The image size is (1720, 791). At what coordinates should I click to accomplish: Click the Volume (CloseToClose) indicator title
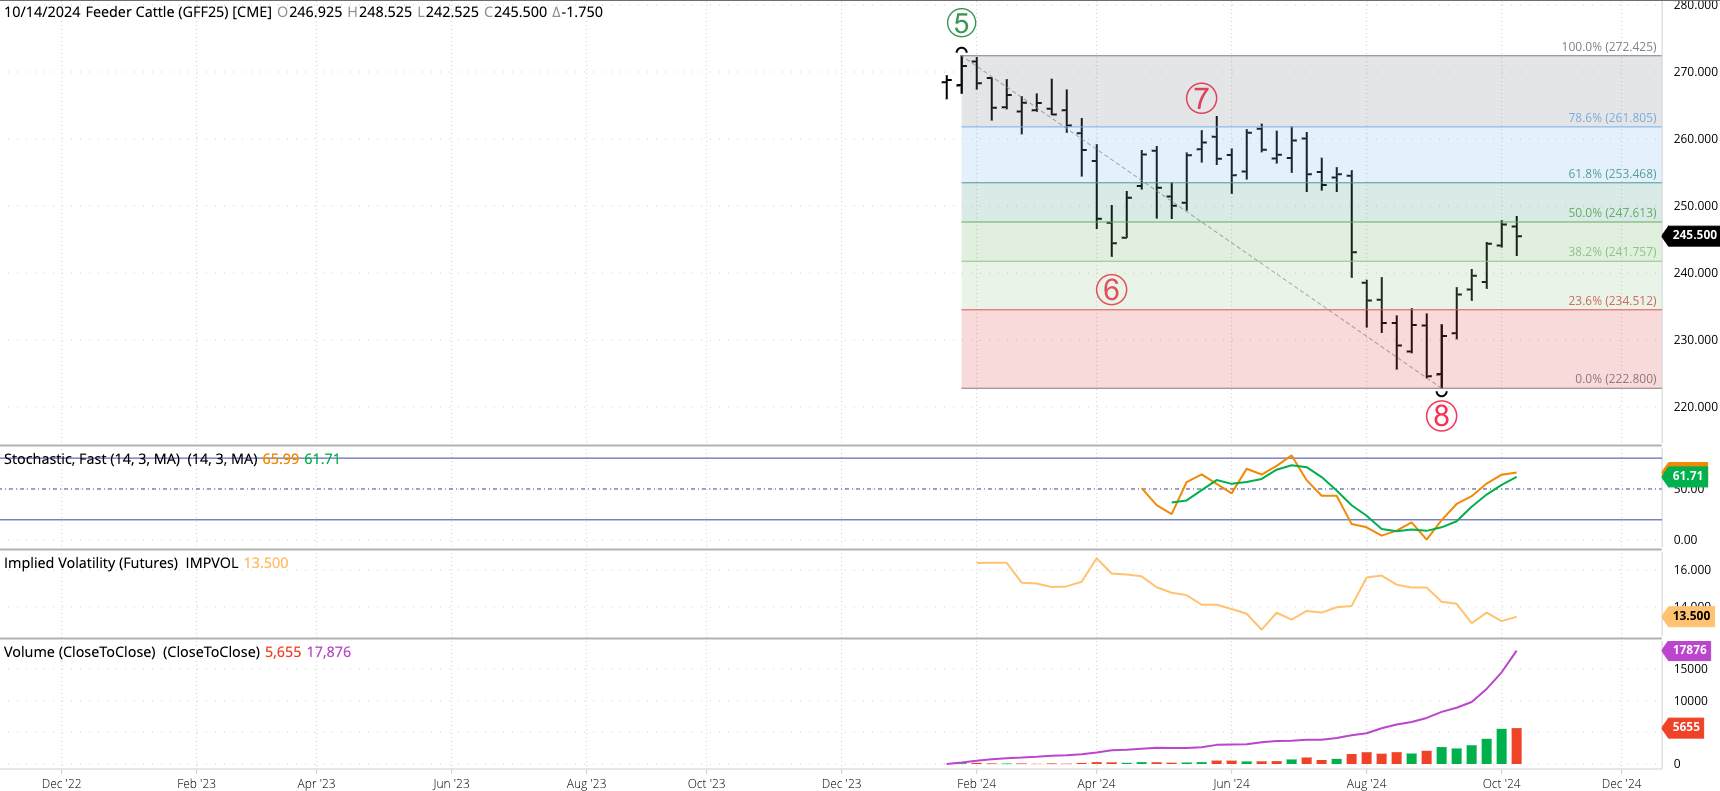(x=80, y=652)
